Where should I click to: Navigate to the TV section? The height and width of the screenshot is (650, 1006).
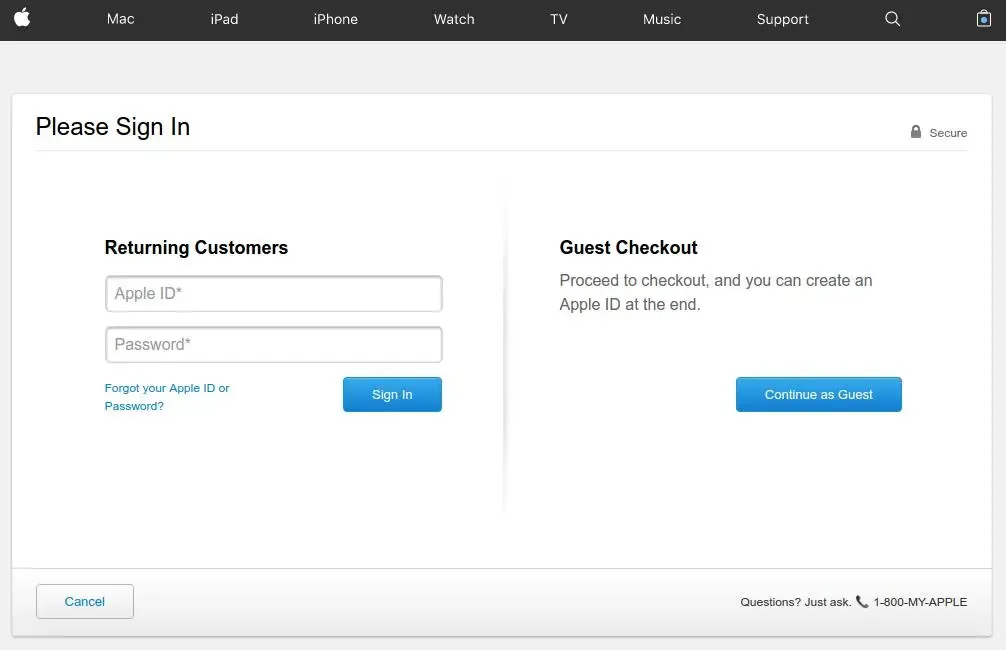pos(559,19)
